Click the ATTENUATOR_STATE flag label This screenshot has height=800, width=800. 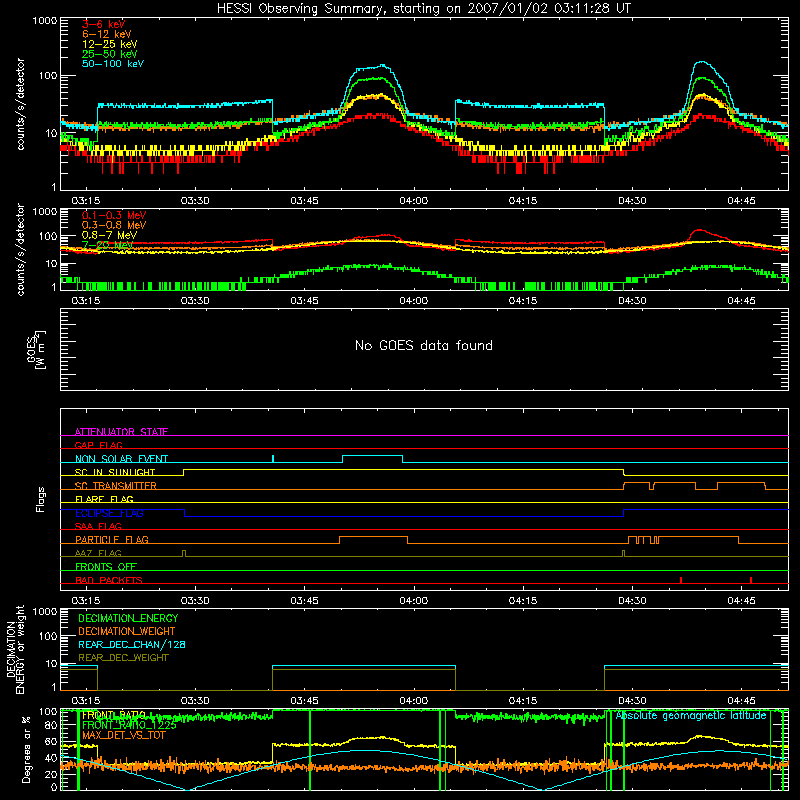click(121, 432)
